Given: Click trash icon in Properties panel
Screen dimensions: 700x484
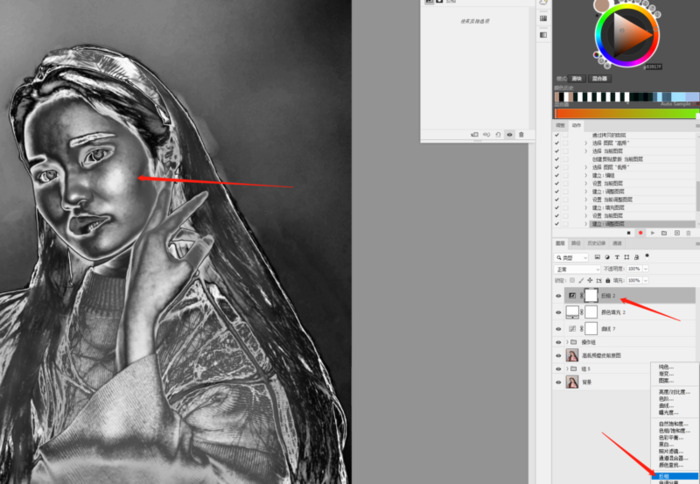Looking at the screenshot, I should 522,134.
